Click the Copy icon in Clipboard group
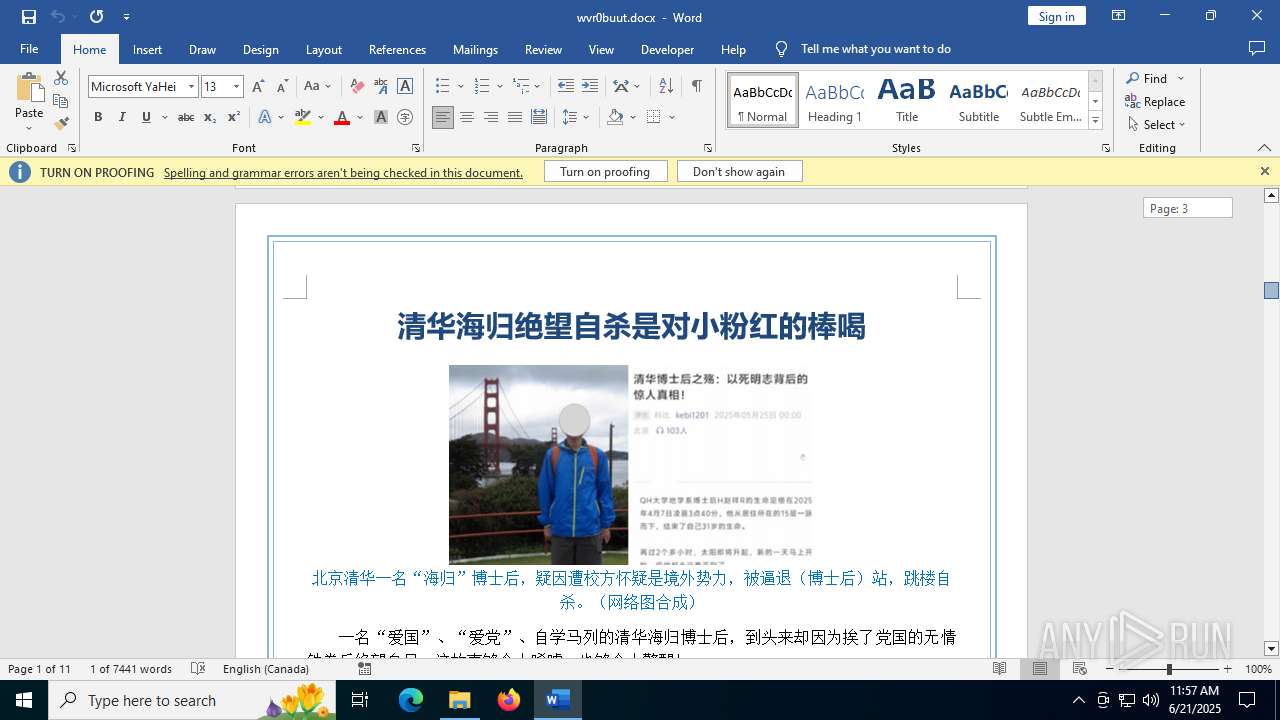1280x720 pixels. coord(61,101)
